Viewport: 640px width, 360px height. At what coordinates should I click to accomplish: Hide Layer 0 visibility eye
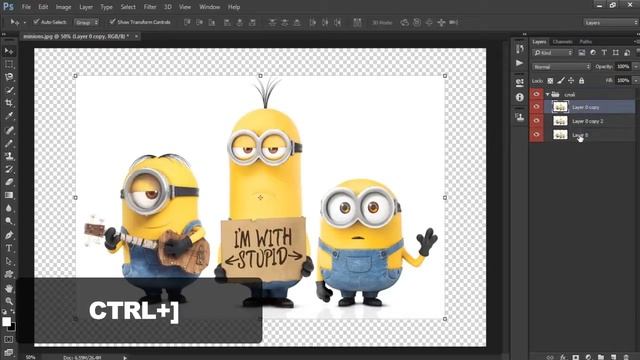(x=536, y=135)
